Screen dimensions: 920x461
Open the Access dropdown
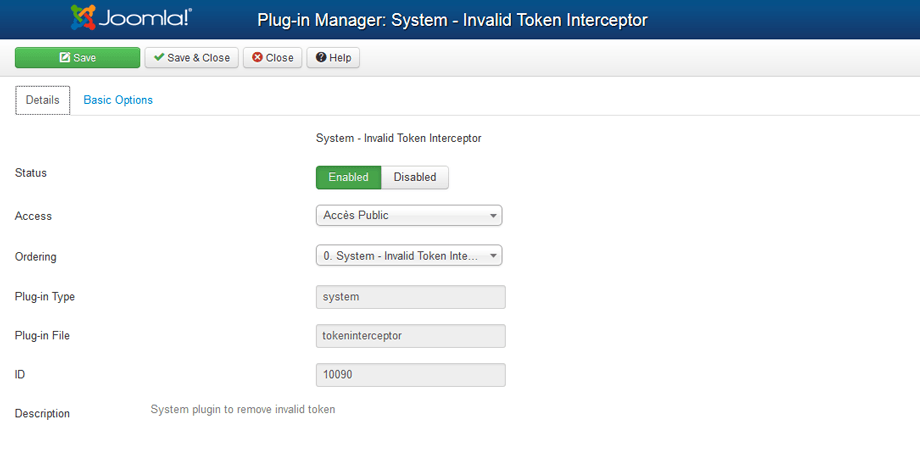[408, 216]
